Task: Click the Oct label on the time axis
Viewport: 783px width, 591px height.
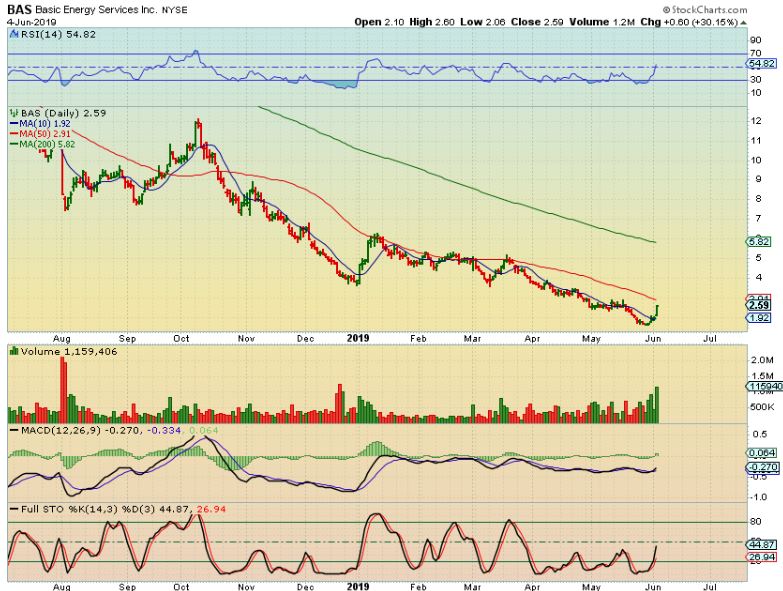Action: point(181,338)
